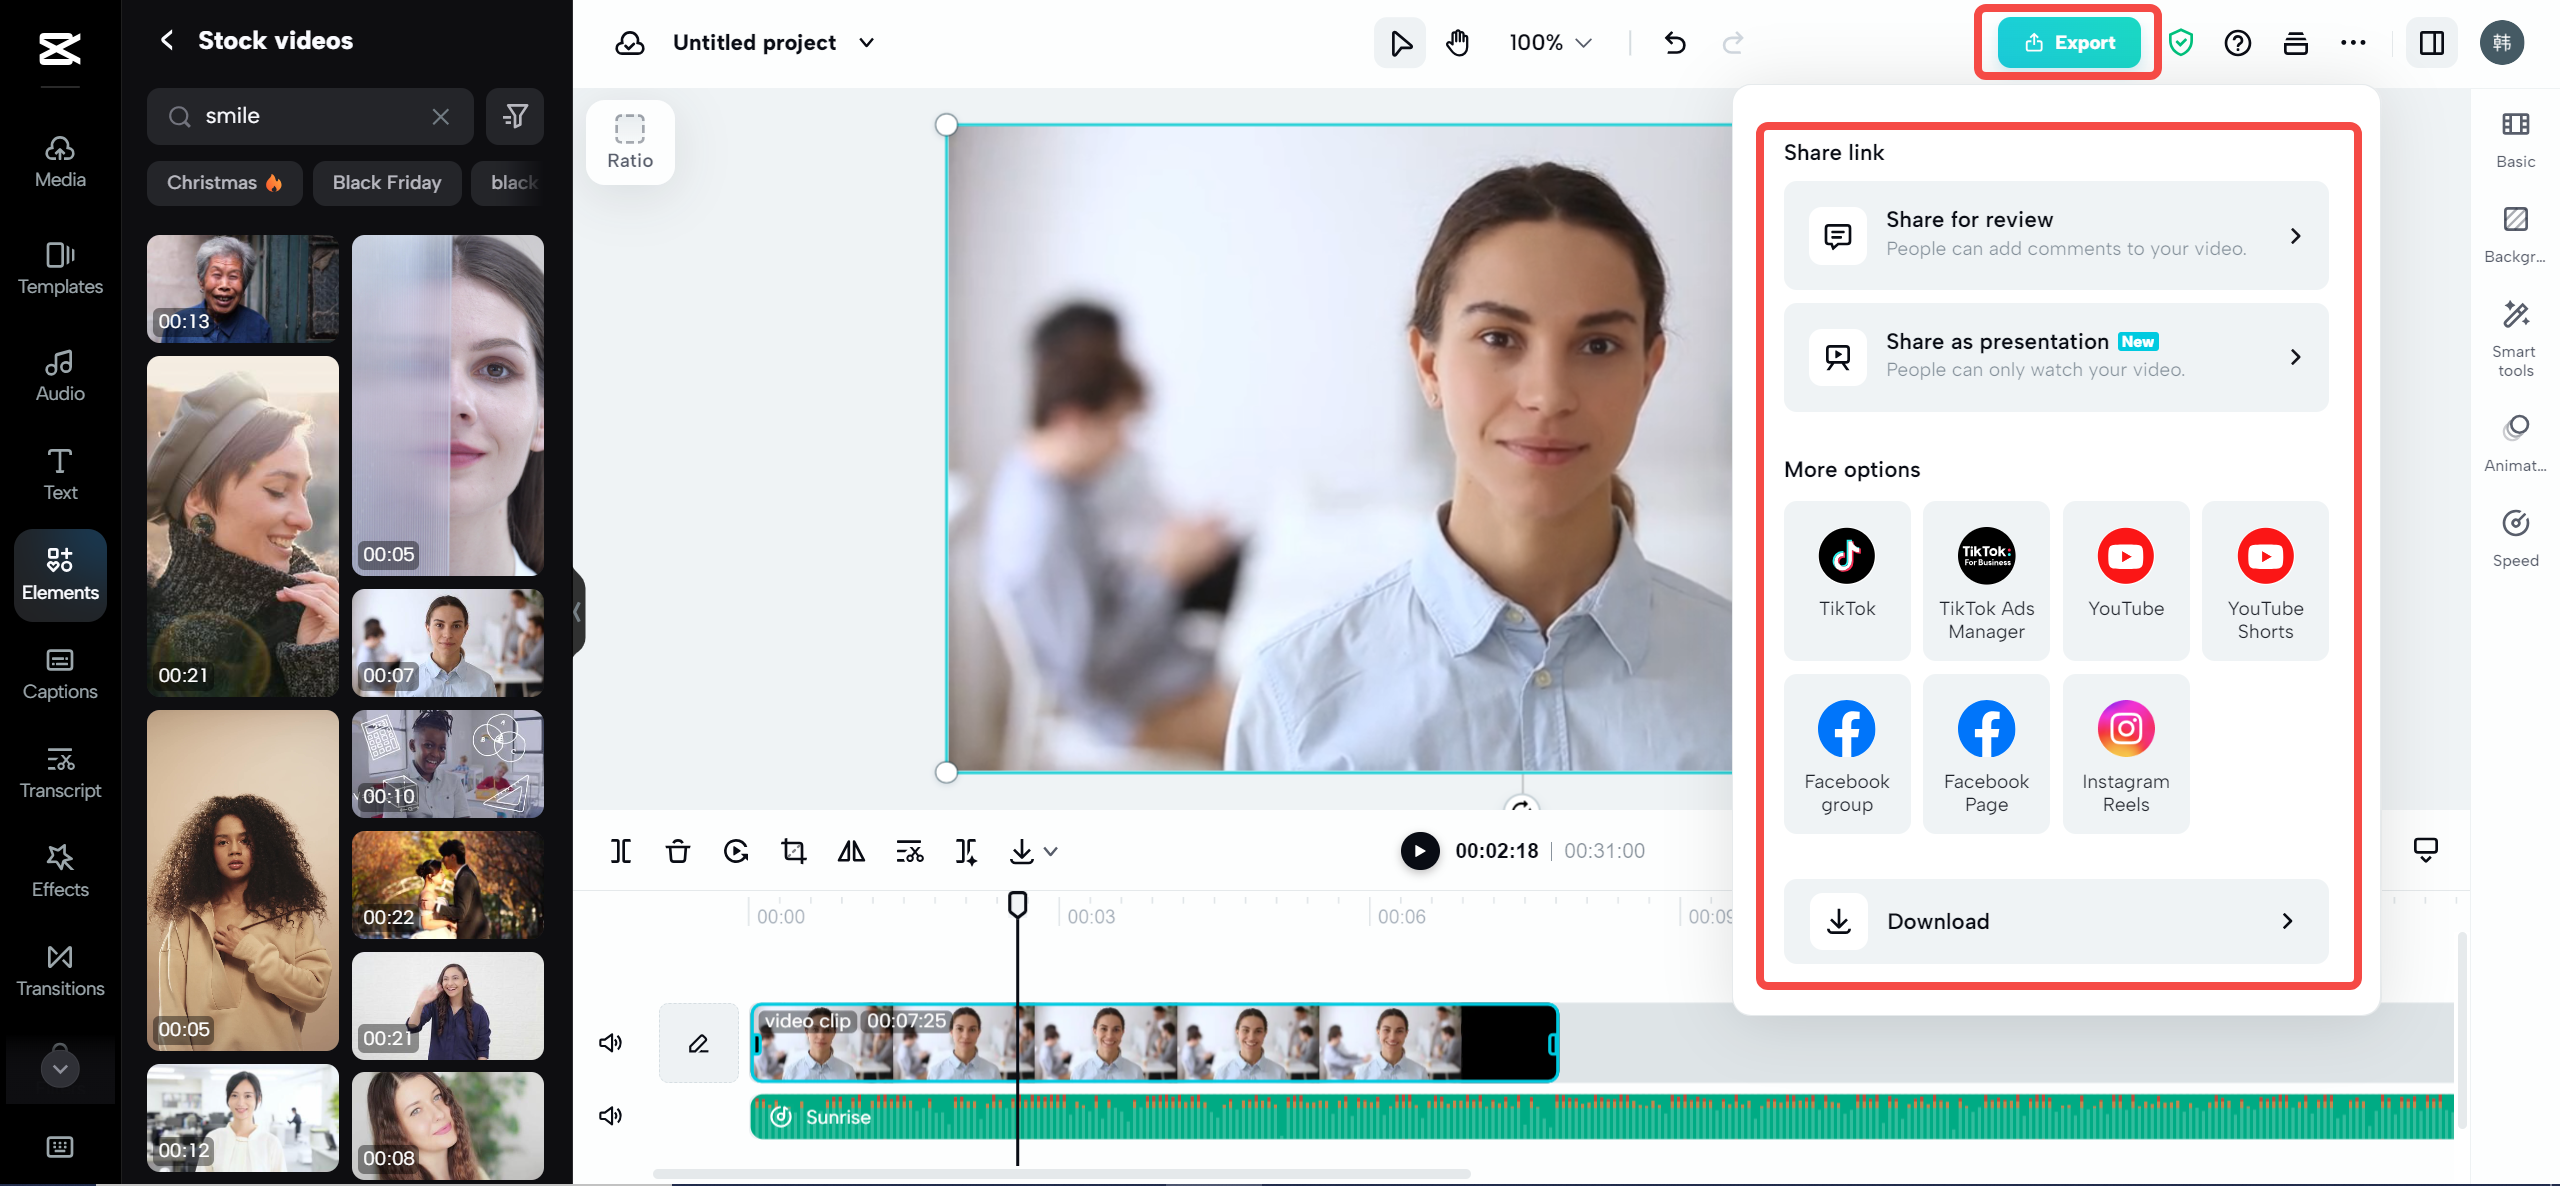Click the Export button
This screenshot has width=2560, height=1186.
tap(2069, 43)
